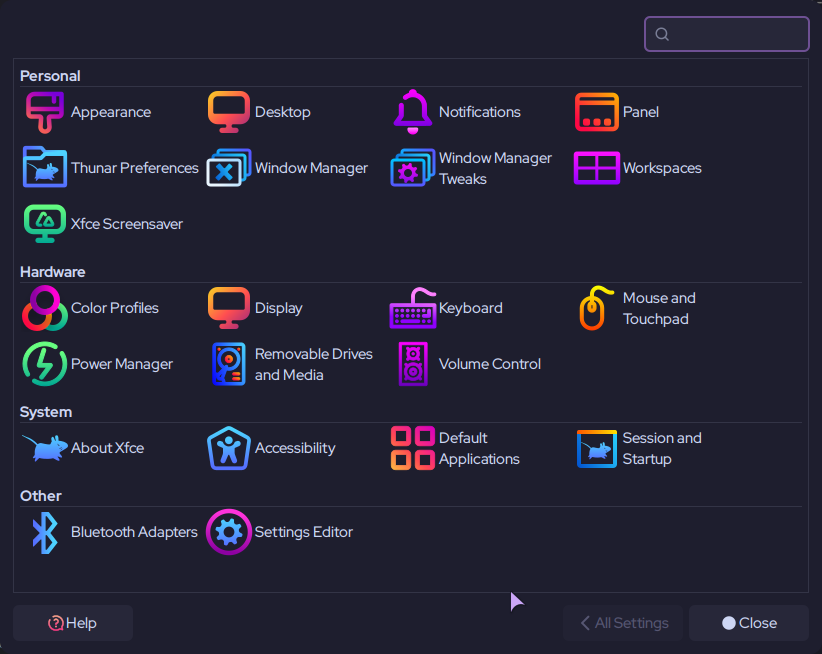
Task: Click the Help button
Action: [x=73, y=623]
